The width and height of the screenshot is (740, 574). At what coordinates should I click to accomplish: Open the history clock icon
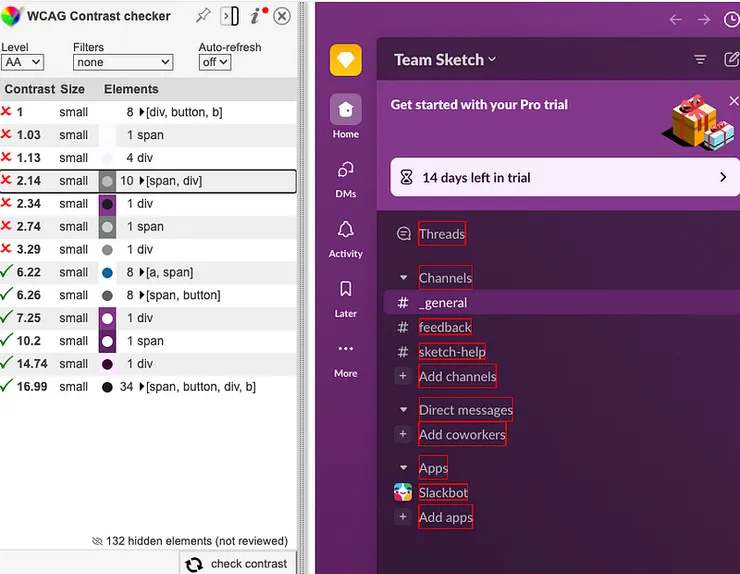732,19
